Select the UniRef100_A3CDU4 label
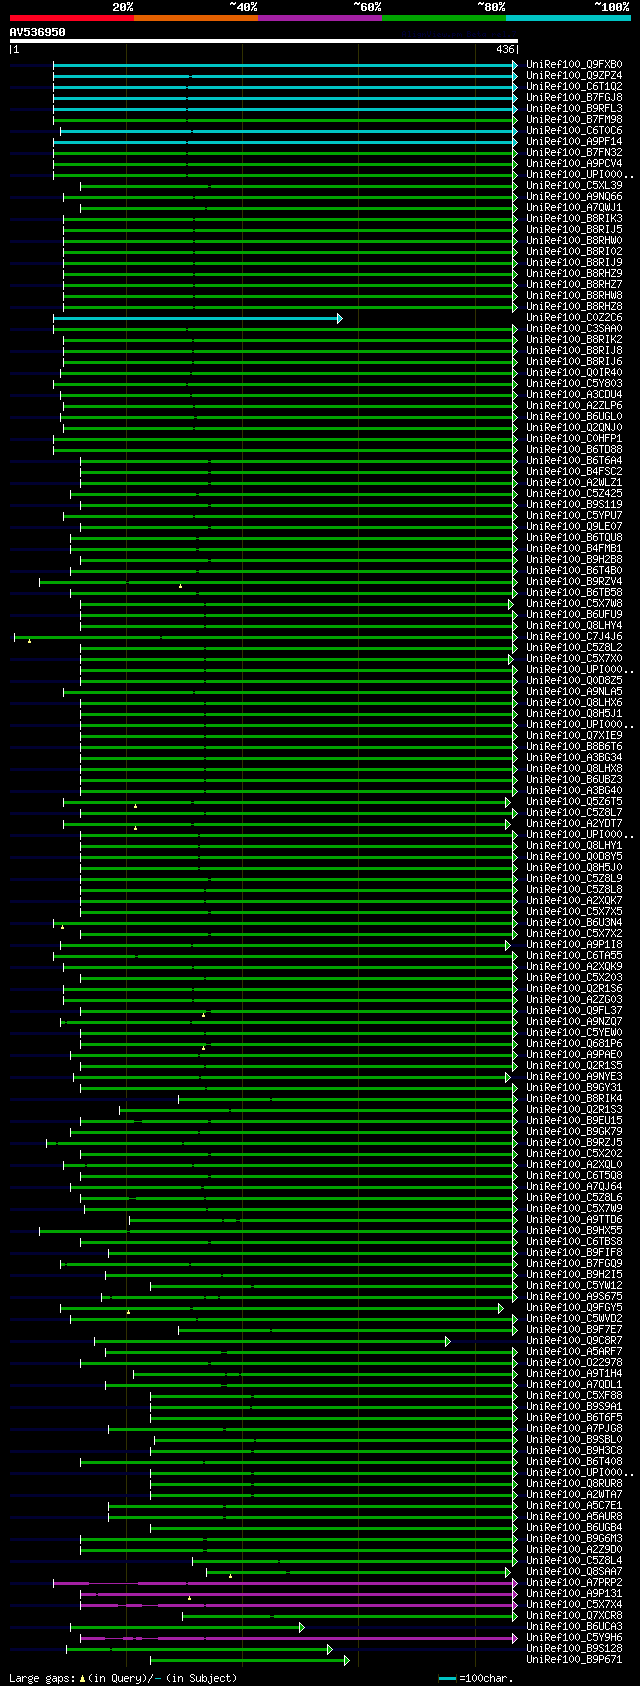This screenshot has width=640, height=1686. (x=574, y=395)
